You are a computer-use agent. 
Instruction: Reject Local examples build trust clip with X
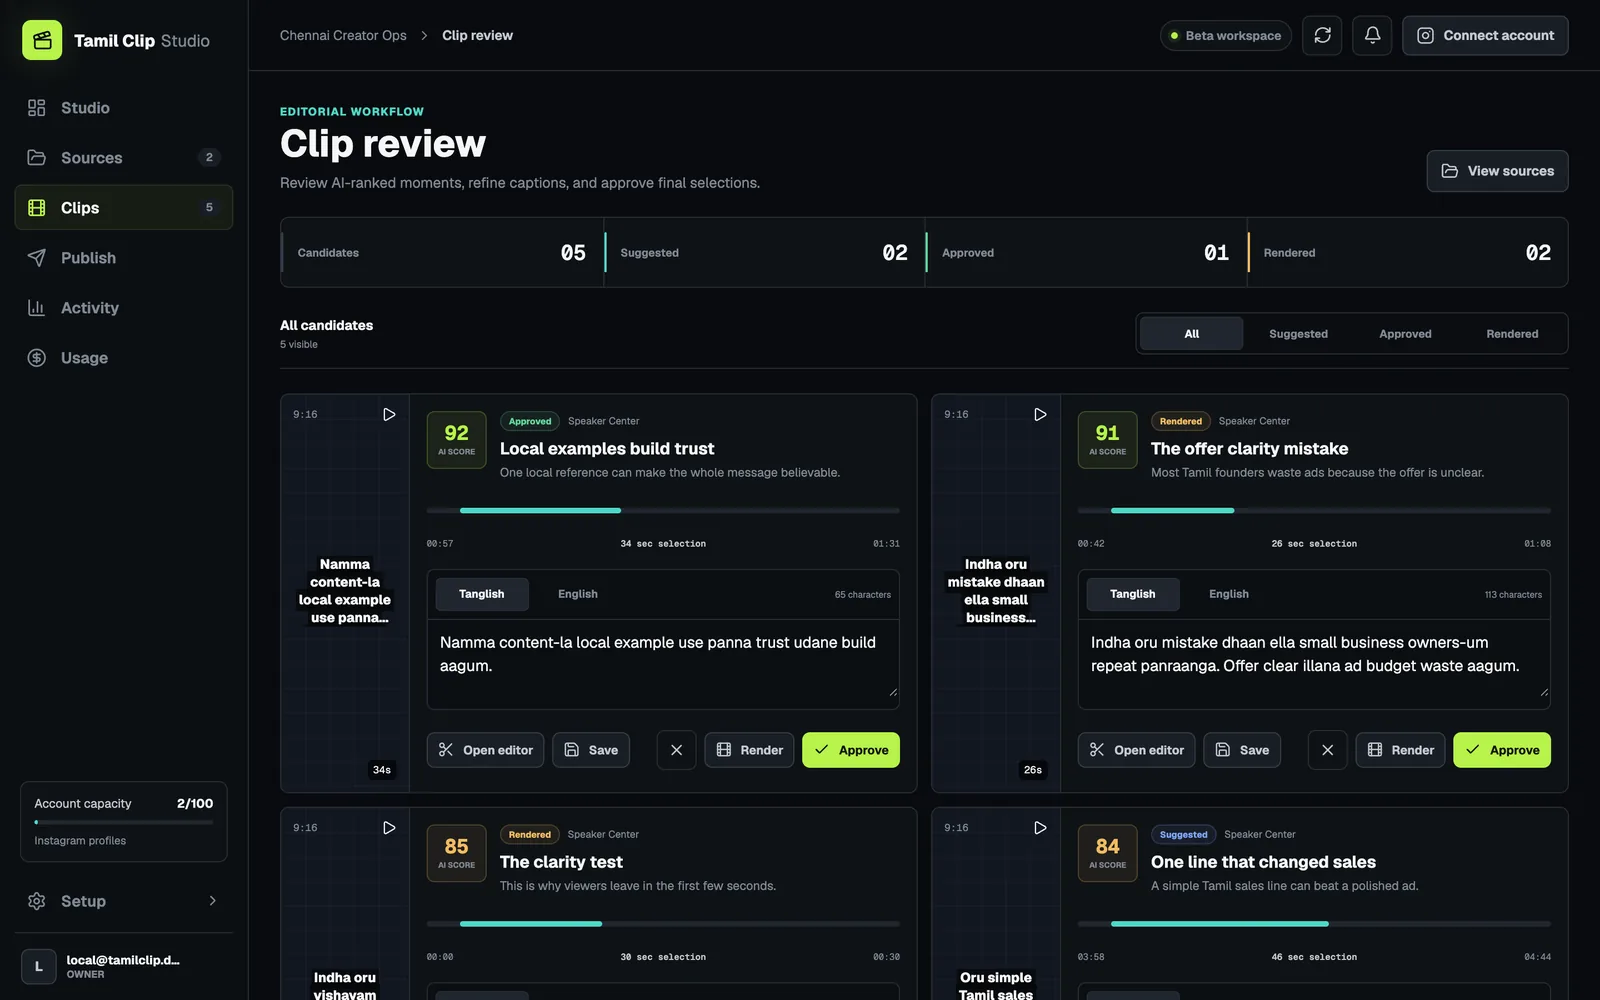676,750
